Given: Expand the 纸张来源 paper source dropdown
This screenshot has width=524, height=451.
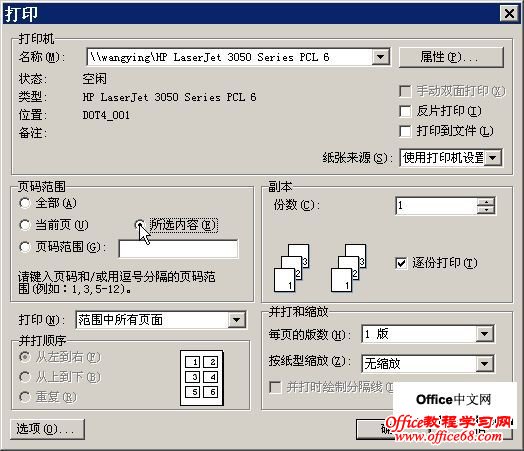Looking at the screenshot, I should point(493,157).
